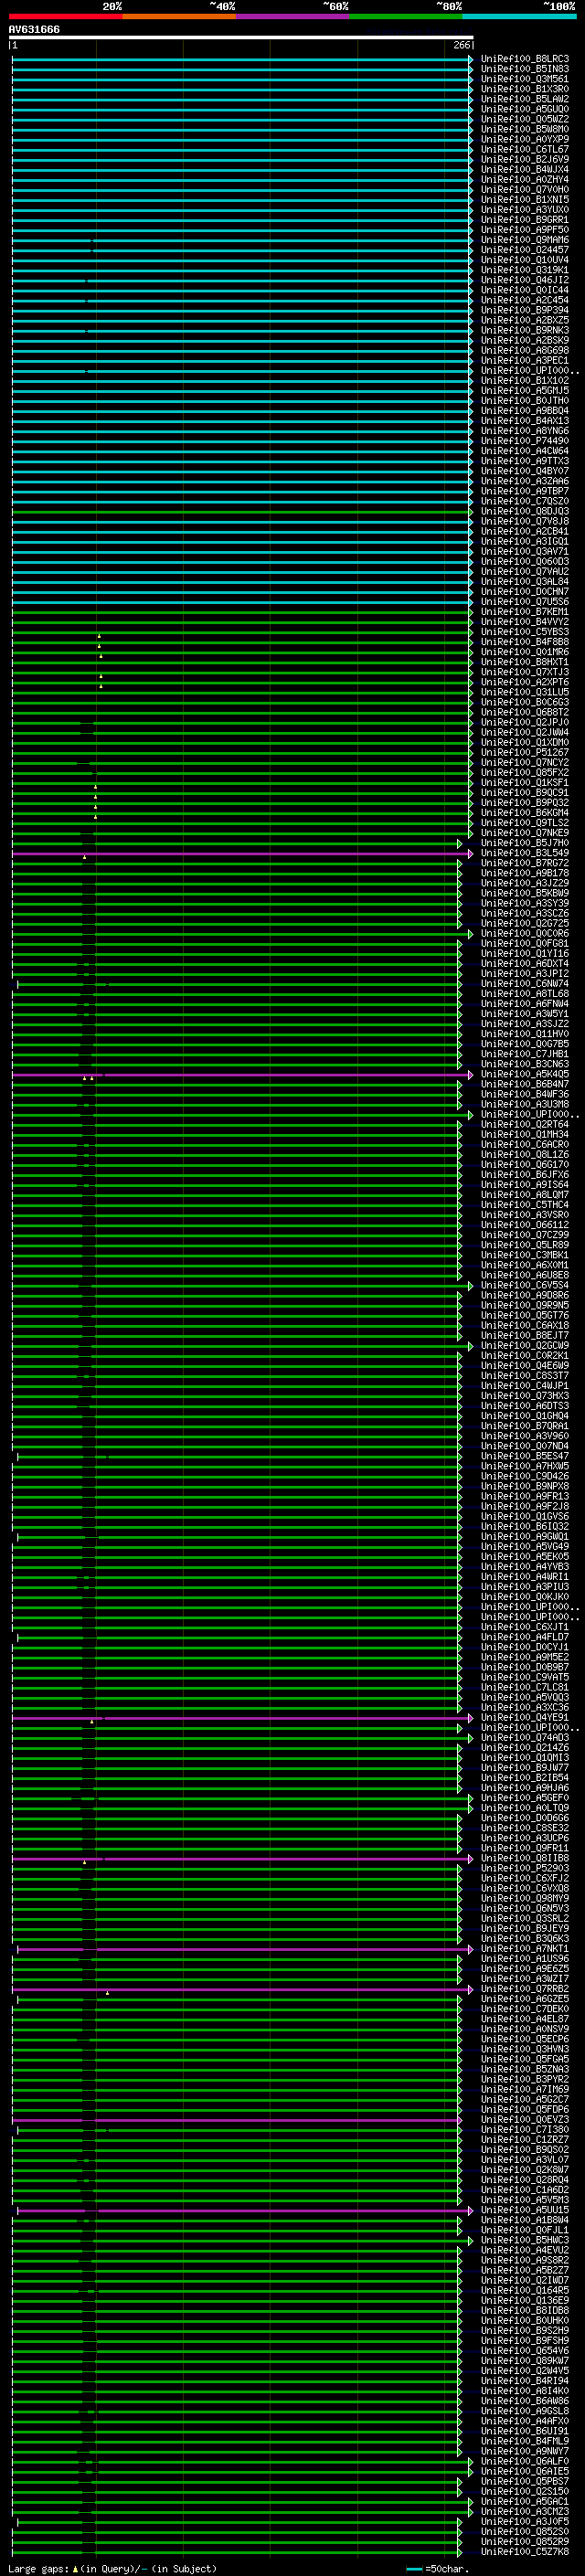
Task: Select the UniRef100_Q7XTJ3 hit label
Action: tap(525, 672)
